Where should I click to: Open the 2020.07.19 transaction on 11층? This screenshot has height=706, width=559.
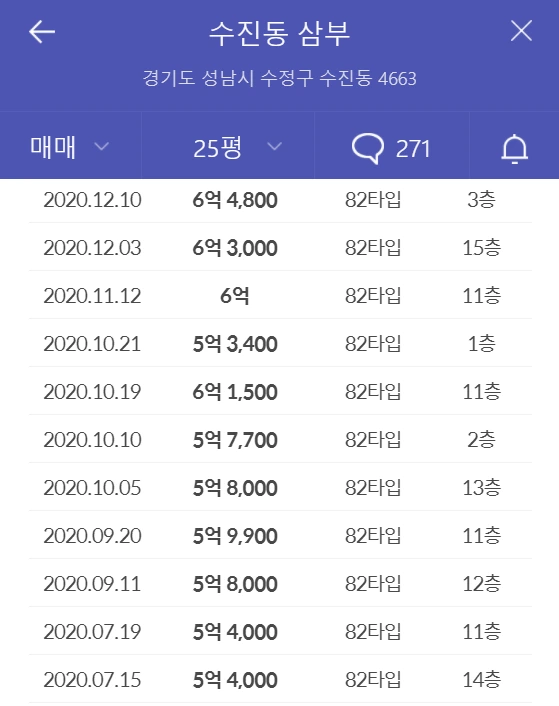(280, 631)
